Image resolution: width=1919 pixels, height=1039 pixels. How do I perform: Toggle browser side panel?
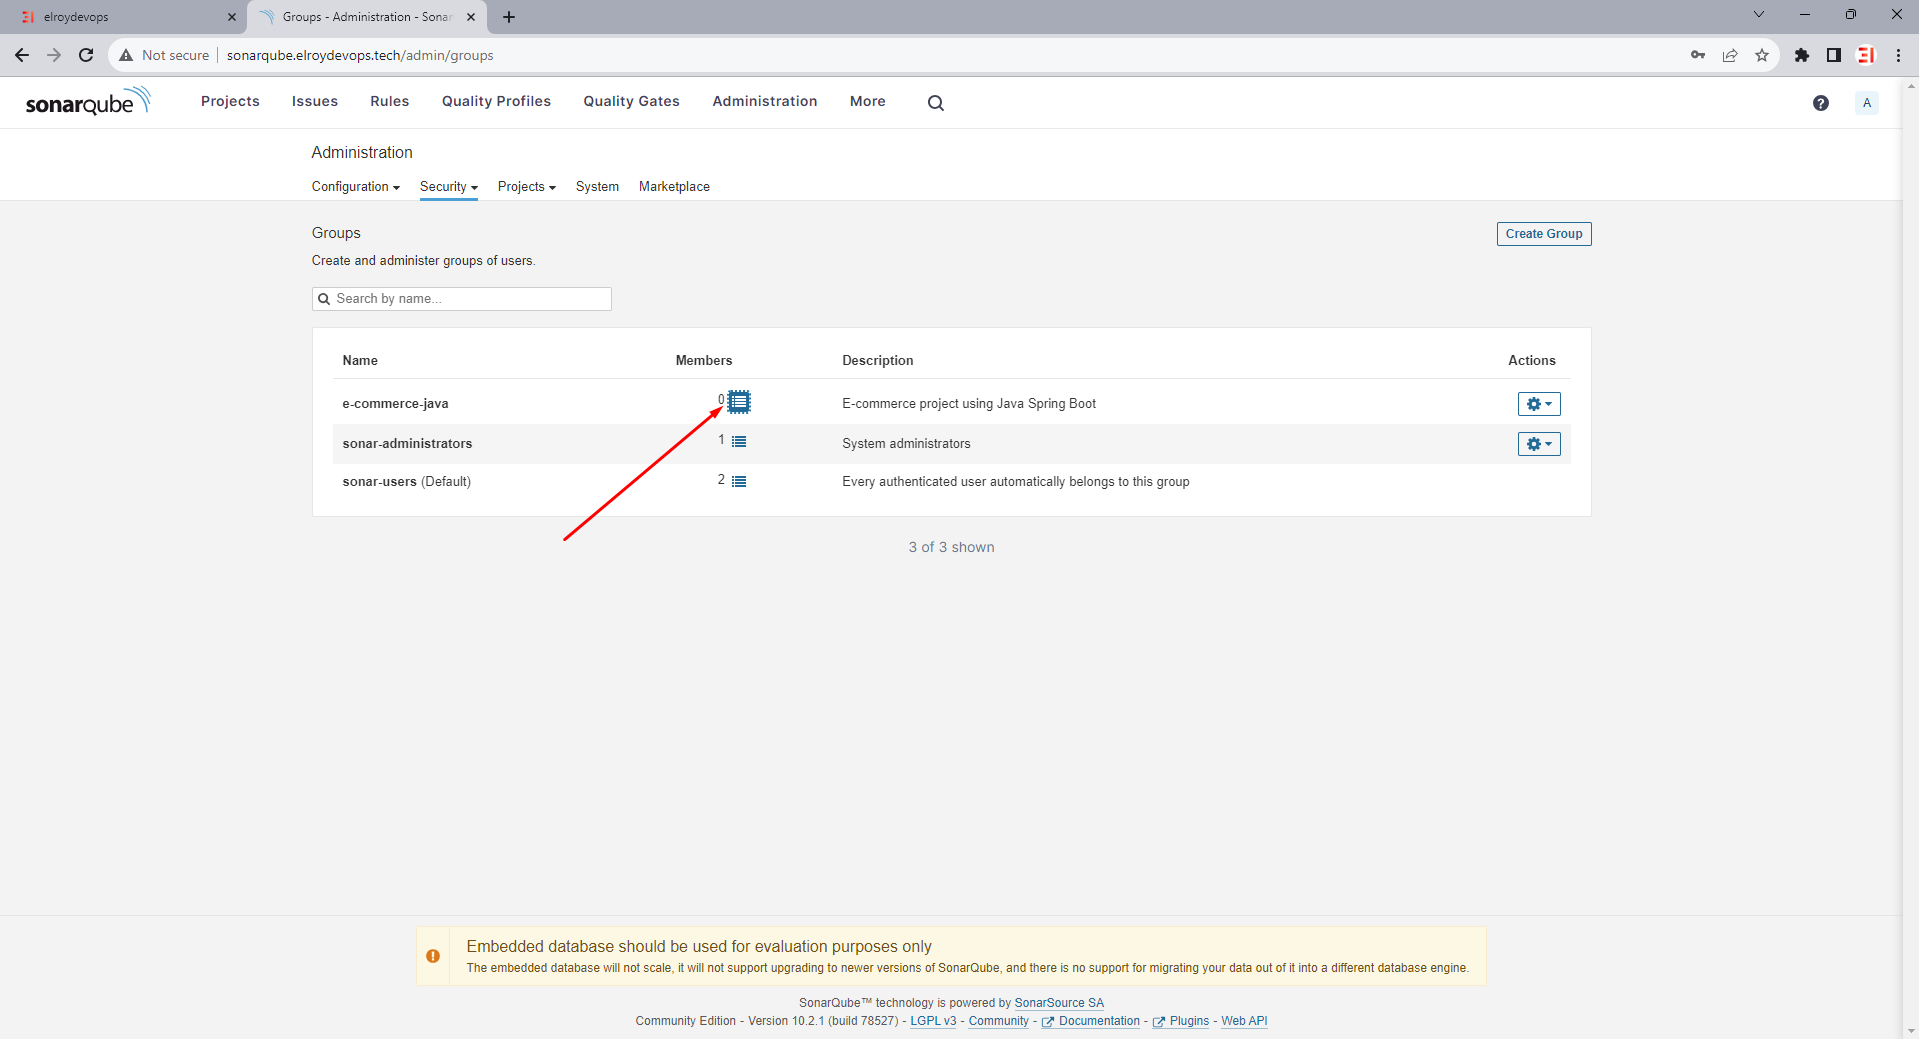(x=1834, y=55)
